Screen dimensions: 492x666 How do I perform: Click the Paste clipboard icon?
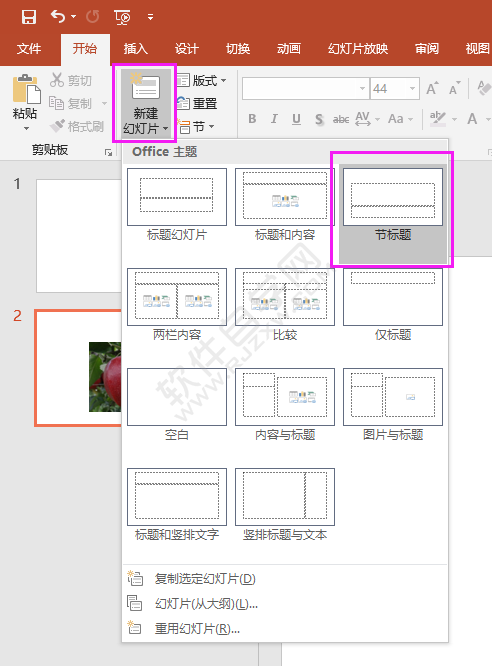click(x=26, y=89)
